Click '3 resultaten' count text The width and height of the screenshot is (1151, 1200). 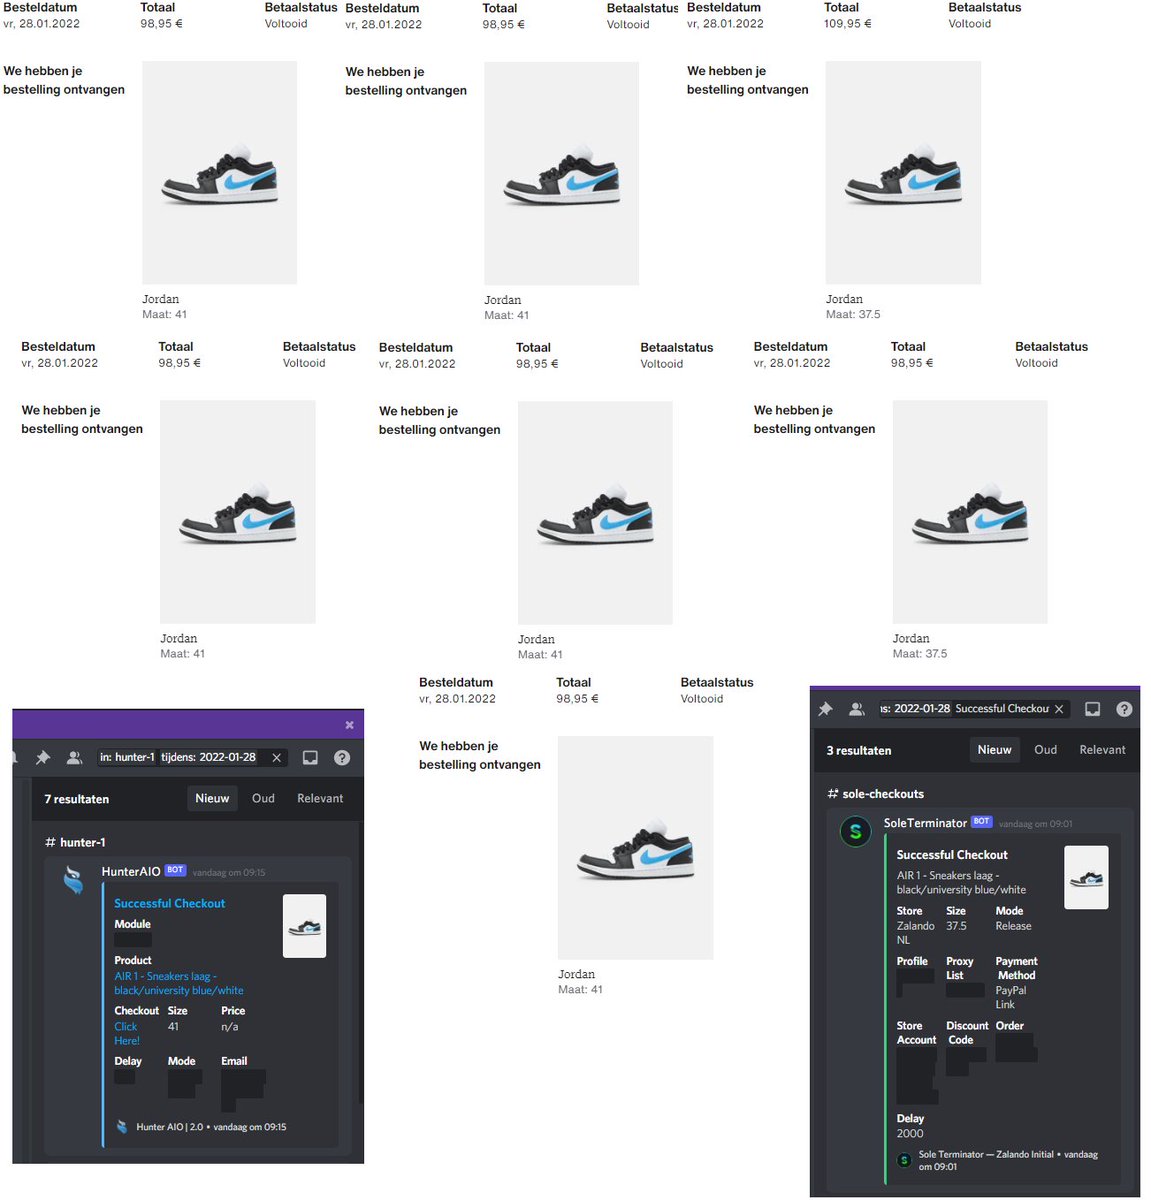click(859, 751)
